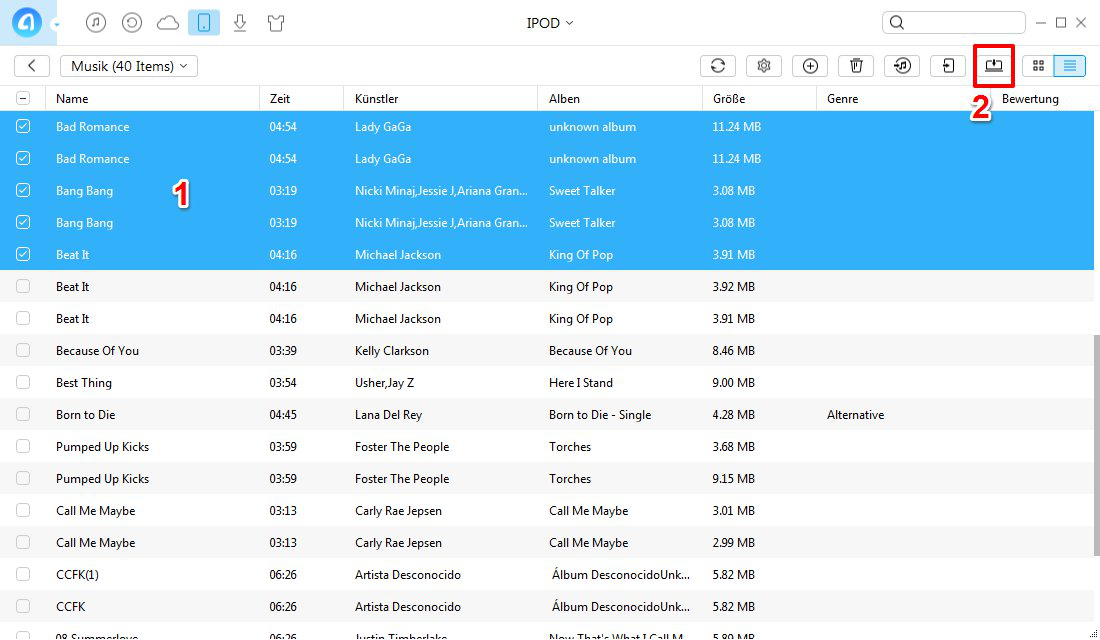Screen dimensions: 1100x640
Task: Open the skin shirt icon
Action: (276, 23)
